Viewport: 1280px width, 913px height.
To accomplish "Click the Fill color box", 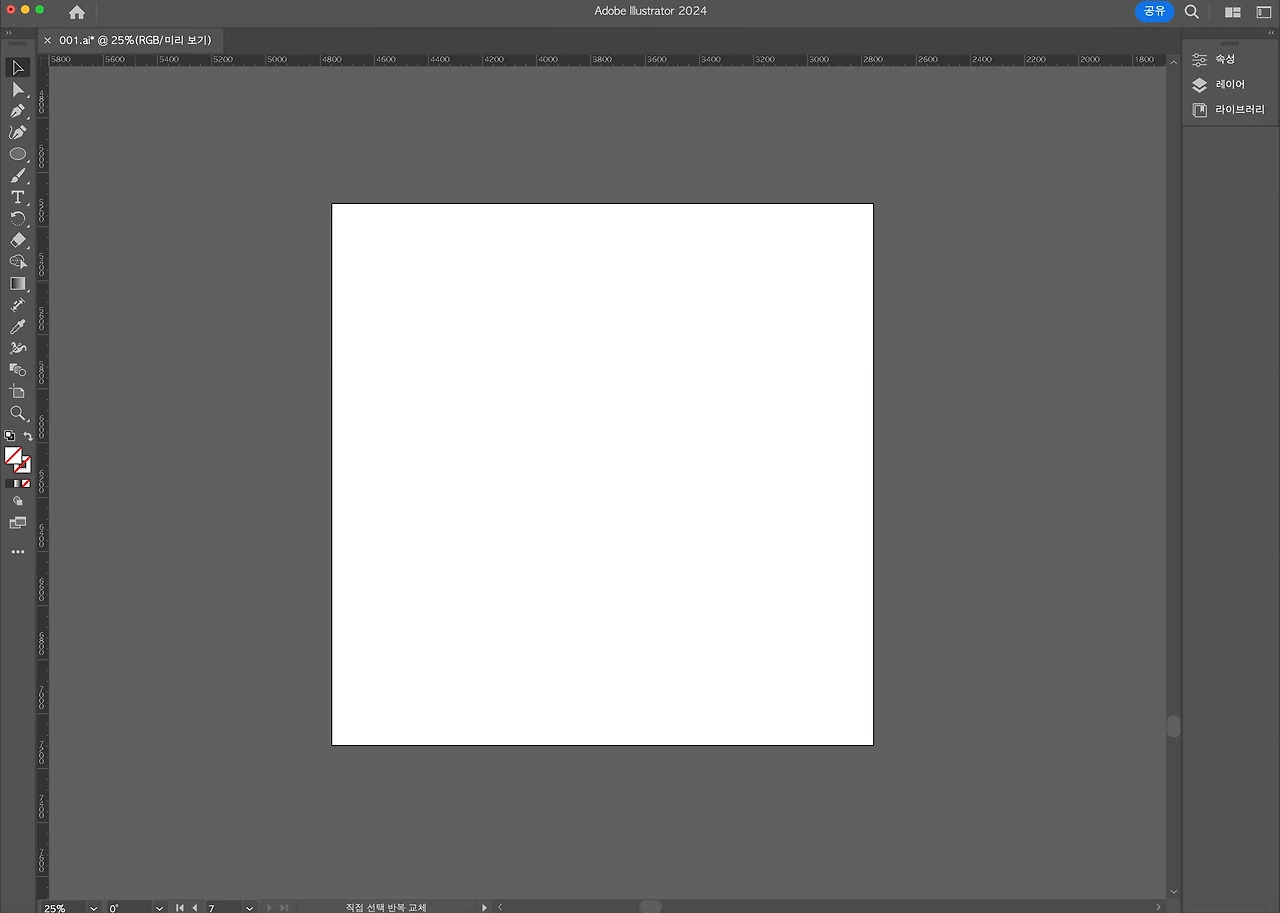I will tap(13, 456).
